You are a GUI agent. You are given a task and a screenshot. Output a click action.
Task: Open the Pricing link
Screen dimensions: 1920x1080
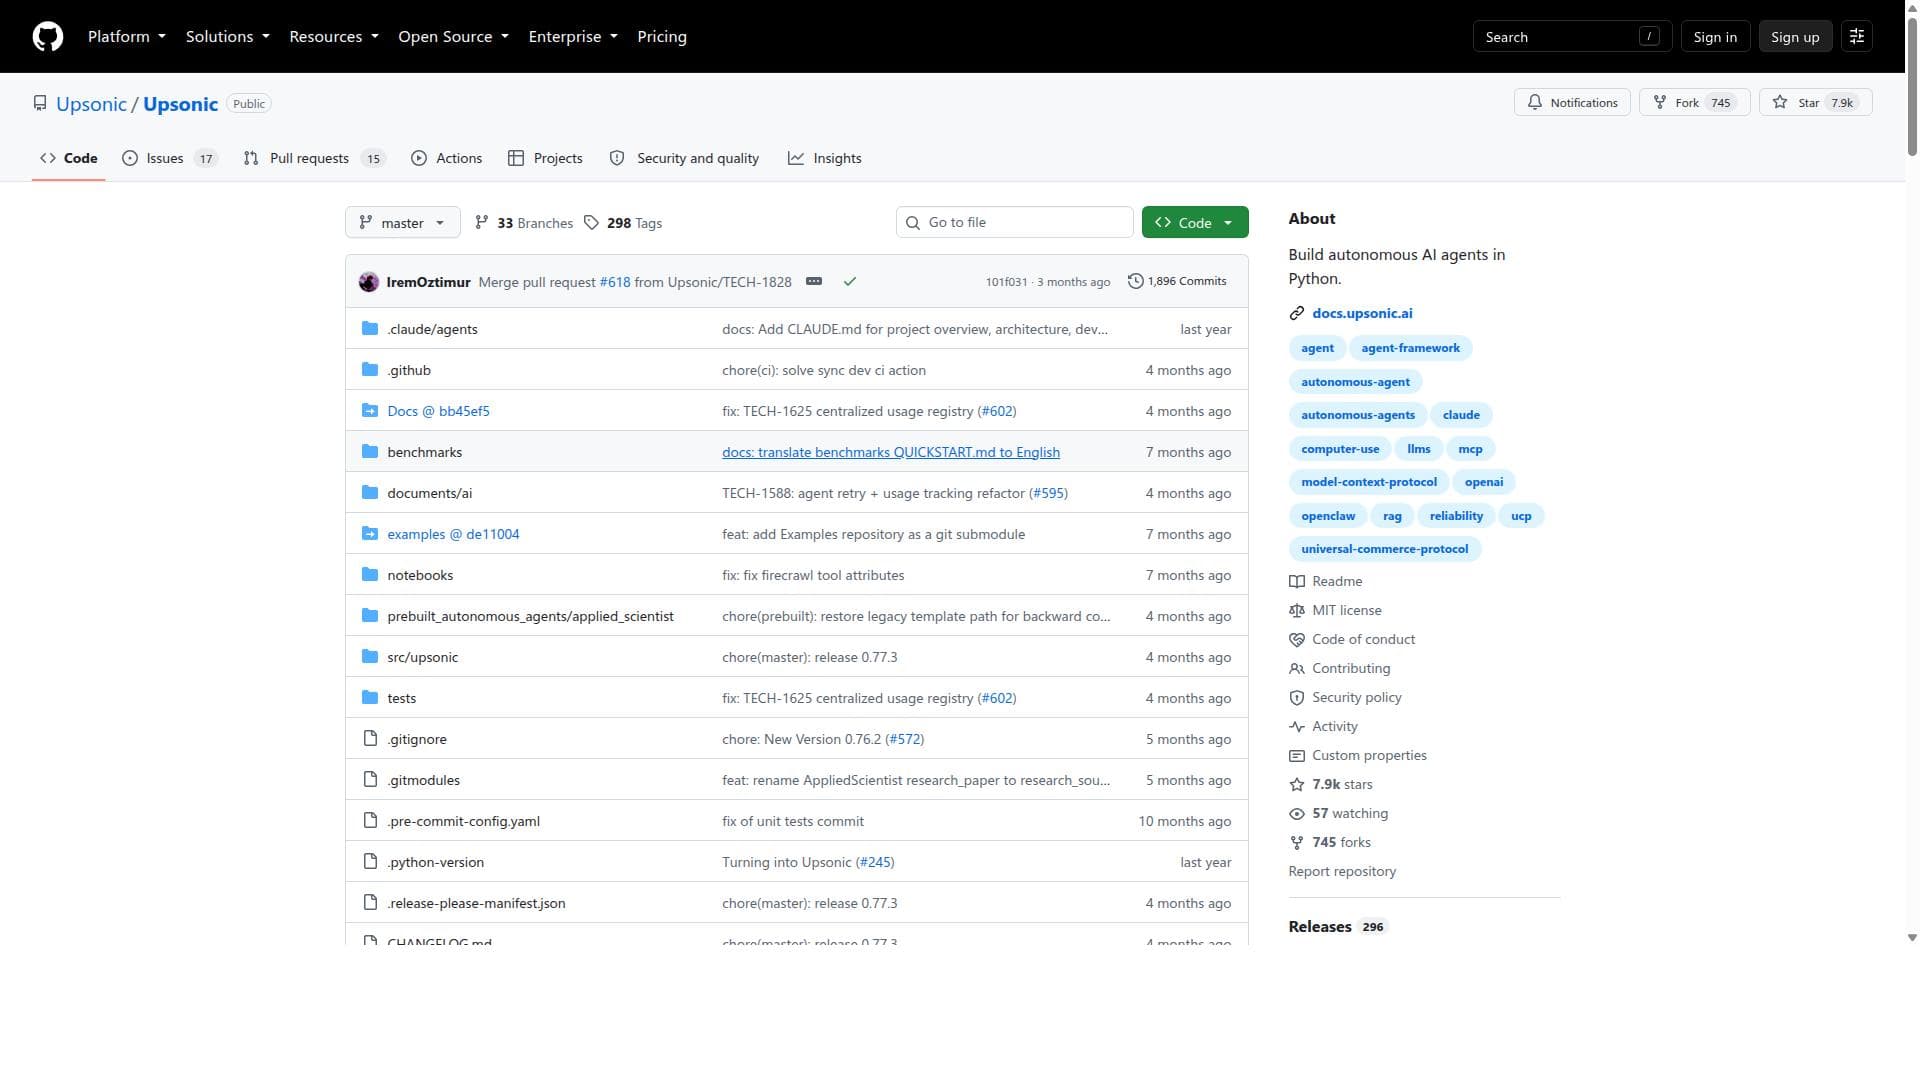tap(662, 37)
